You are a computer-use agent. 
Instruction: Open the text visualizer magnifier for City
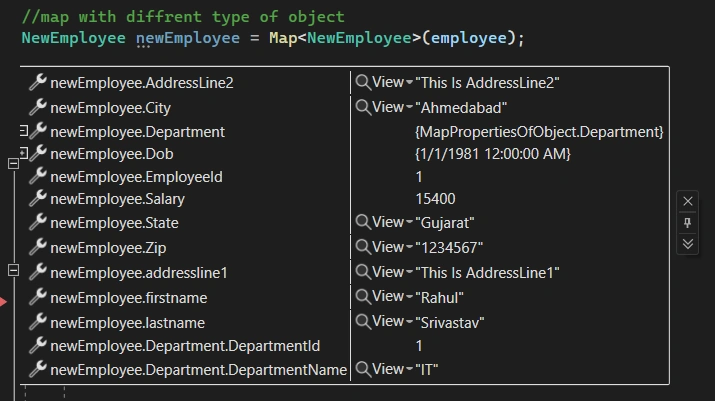point(363,108)
